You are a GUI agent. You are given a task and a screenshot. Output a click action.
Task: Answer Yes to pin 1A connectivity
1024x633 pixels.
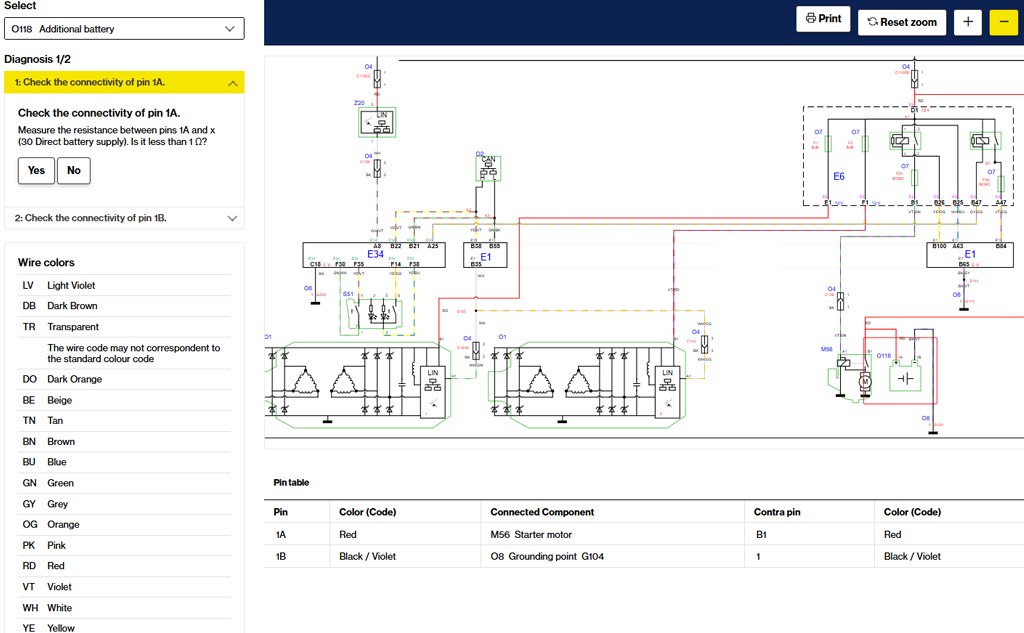point(36,171)
